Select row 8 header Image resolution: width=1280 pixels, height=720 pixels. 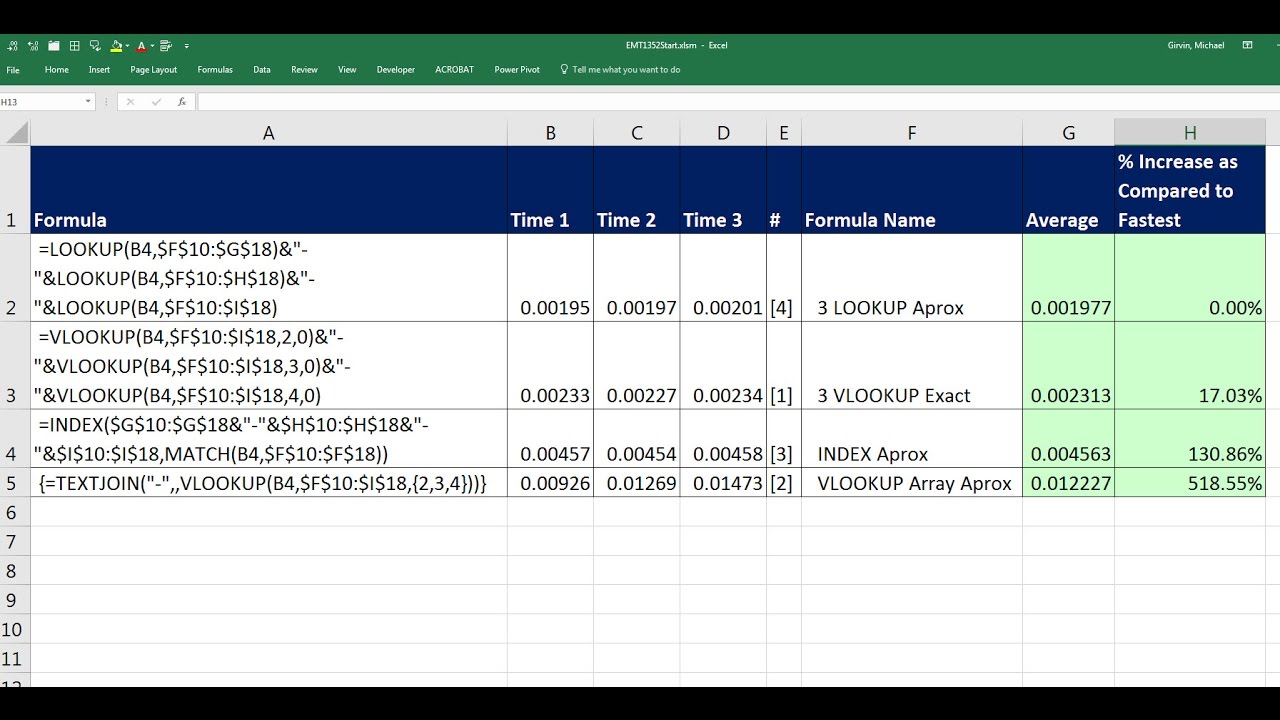coord(15,571)
